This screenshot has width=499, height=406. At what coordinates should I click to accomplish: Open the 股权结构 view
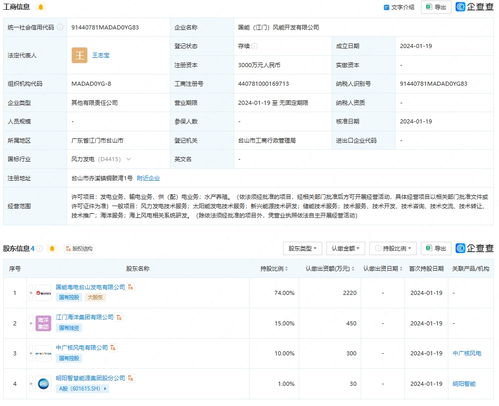(79, 248)
